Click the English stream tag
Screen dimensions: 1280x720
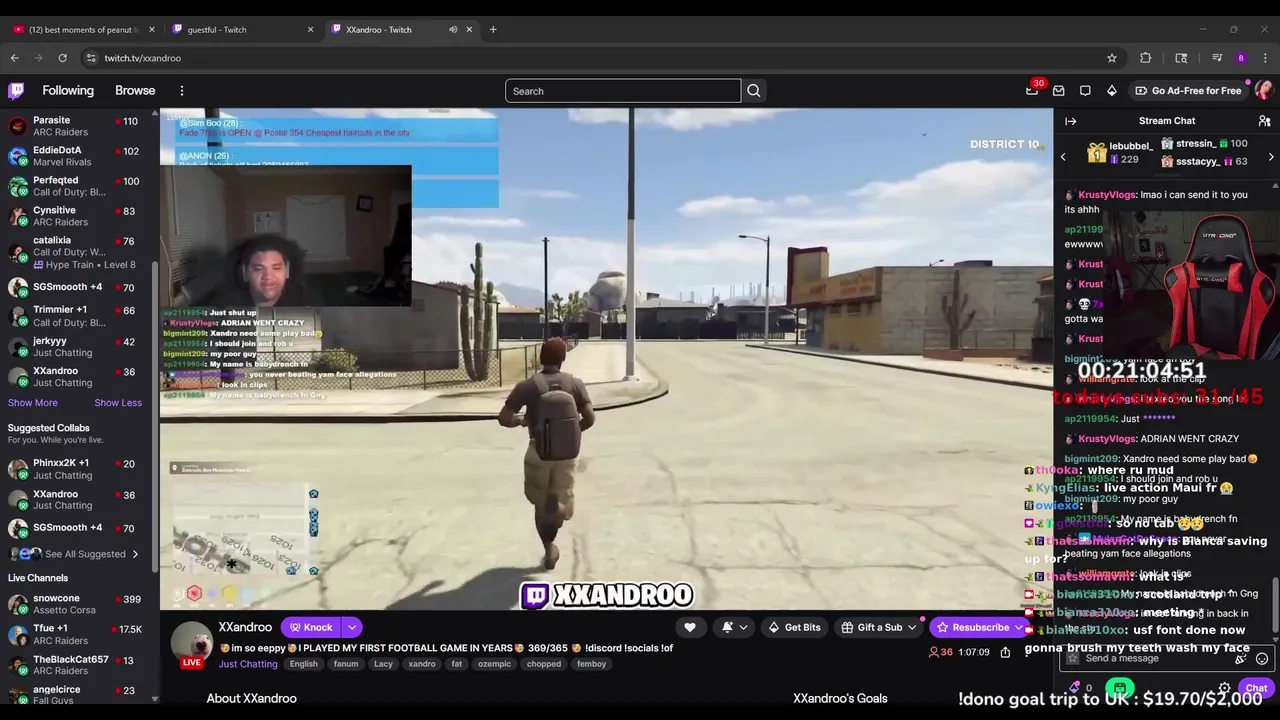click(304, 664)
